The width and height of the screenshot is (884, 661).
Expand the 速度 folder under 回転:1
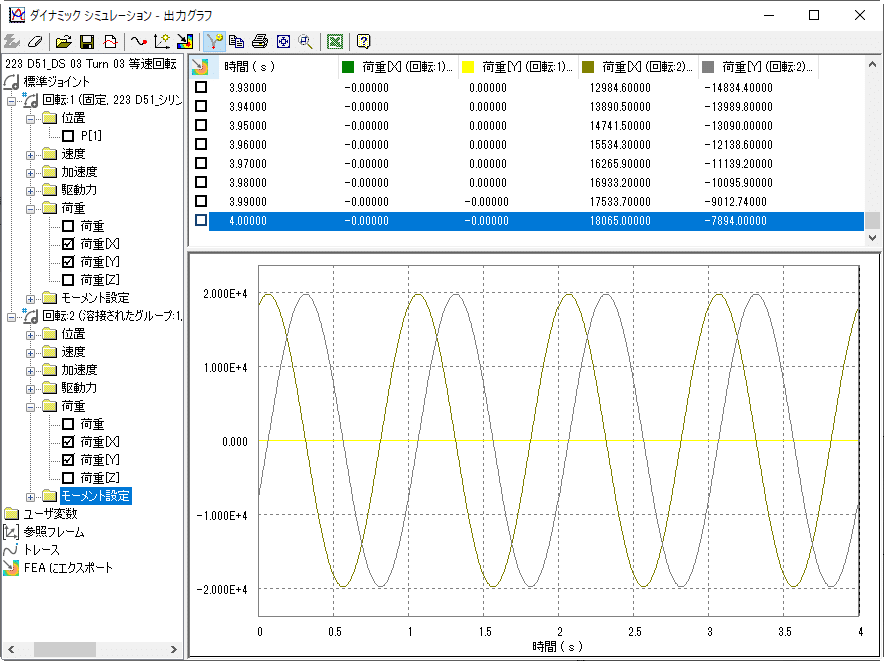click(31, 154)
